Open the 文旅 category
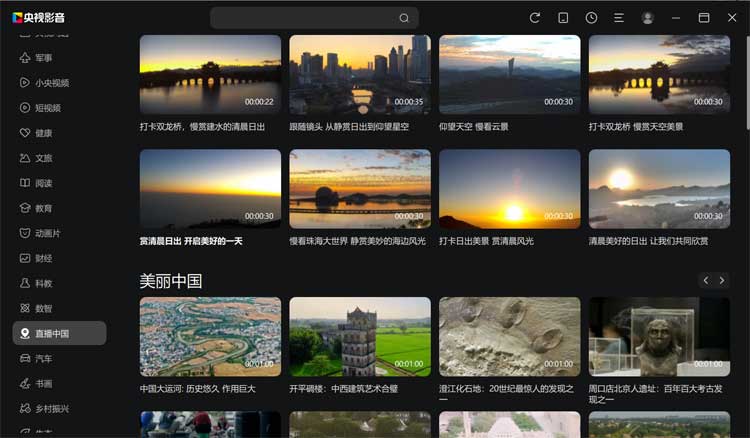Viewport: 750px width, 438px height. click(x=36, y=158)
